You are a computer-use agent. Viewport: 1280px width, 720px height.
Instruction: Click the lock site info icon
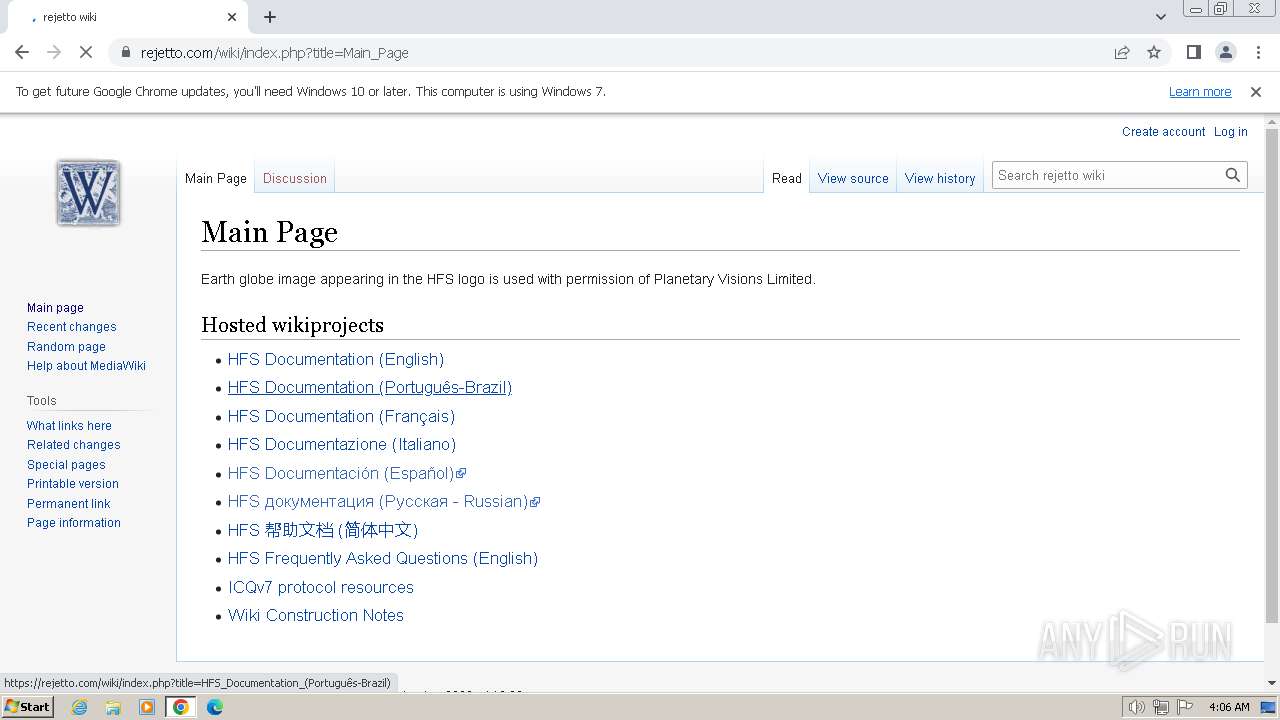point(126,52)
